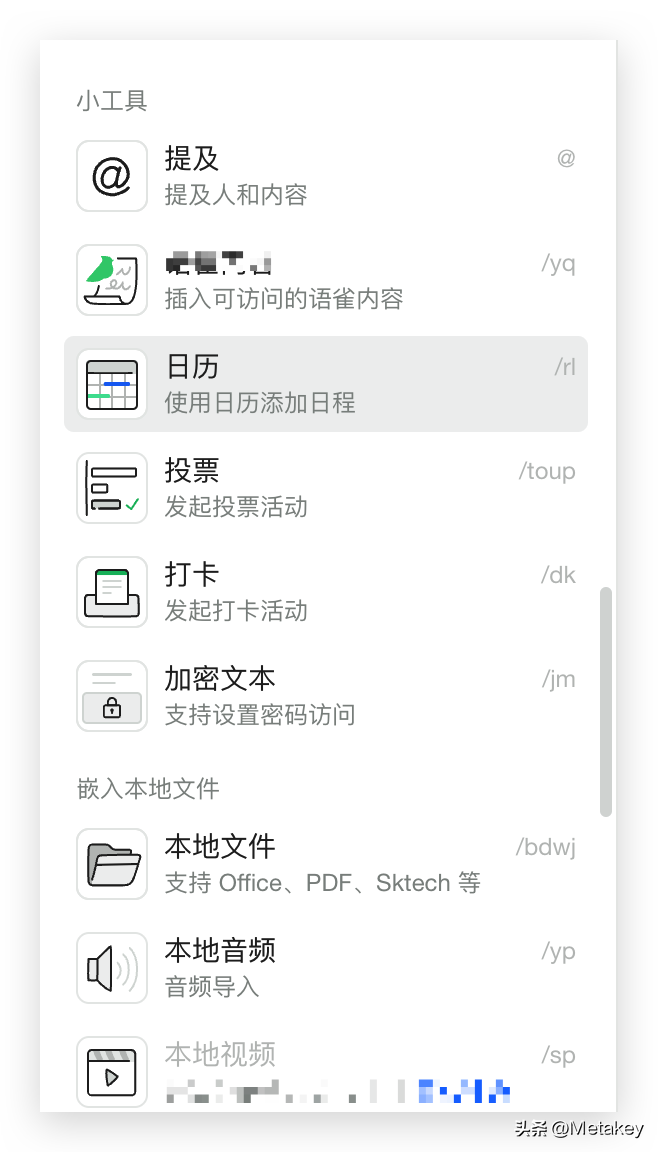This screenshot has height=1152, width=658.
Task: Select 日历 to add a schedule
Action: point(192,367)
